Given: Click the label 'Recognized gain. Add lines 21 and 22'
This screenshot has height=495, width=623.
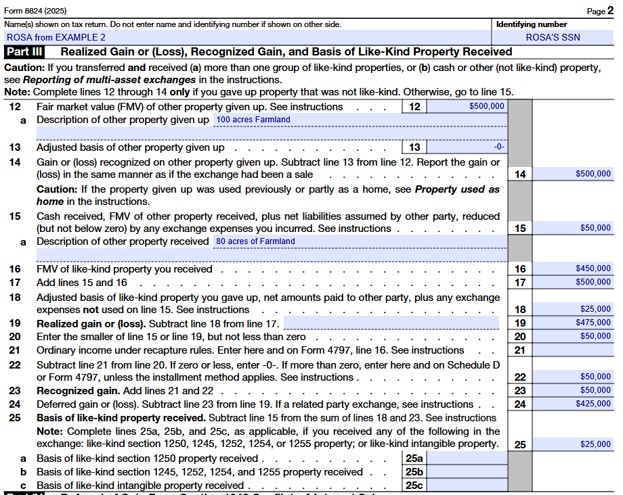Looking at the screenshot, I should pyautogui.click(x=125, y=391).
